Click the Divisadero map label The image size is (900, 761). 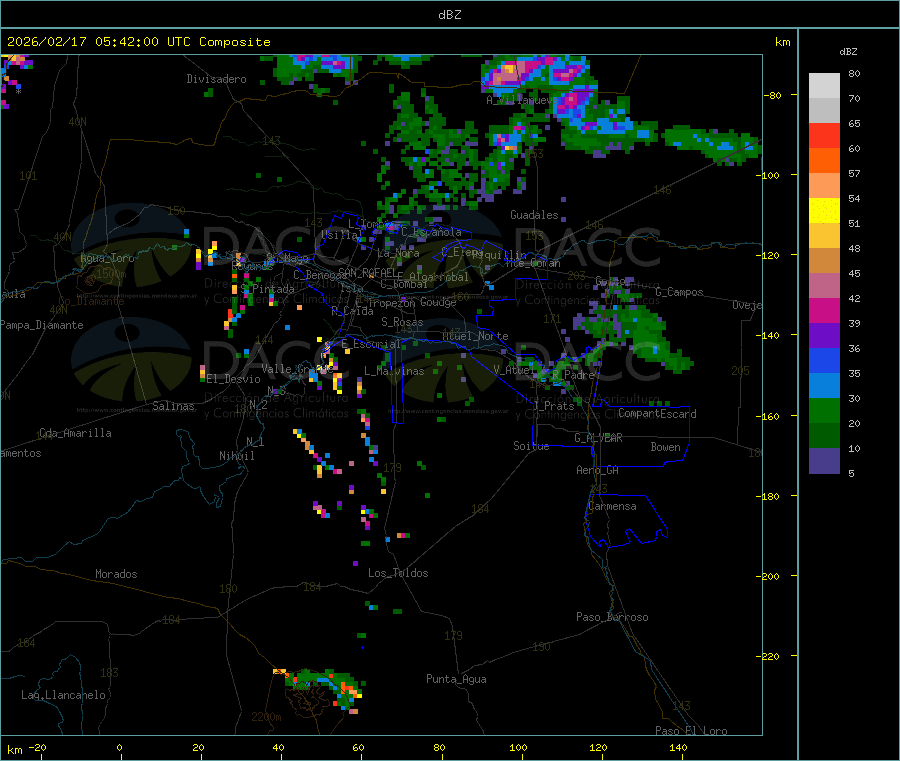point(216,79)
